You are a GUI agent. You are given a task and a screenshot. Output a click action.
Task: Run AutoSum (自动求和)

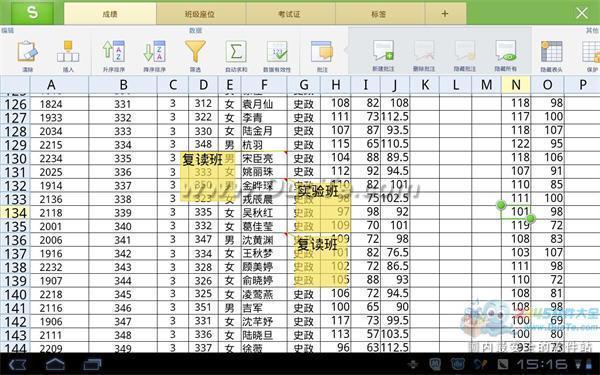tap(236, 56)
